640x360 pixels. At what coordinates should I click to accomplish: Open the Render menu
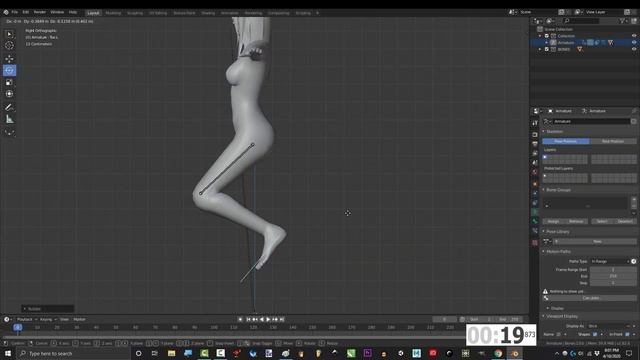pos(40,12)
